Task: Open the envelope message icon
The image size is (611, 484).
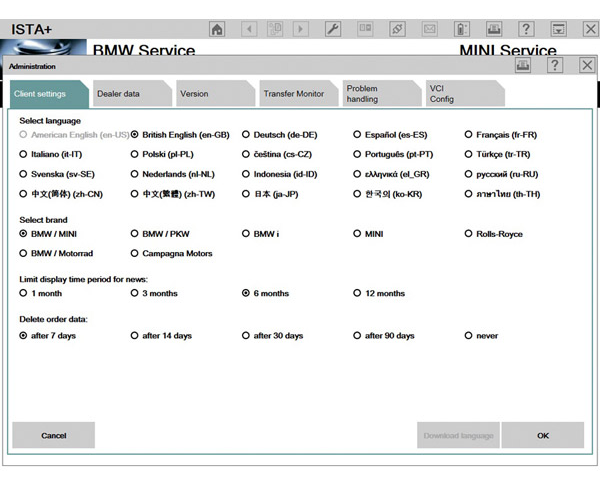Action: coord(429,29)
